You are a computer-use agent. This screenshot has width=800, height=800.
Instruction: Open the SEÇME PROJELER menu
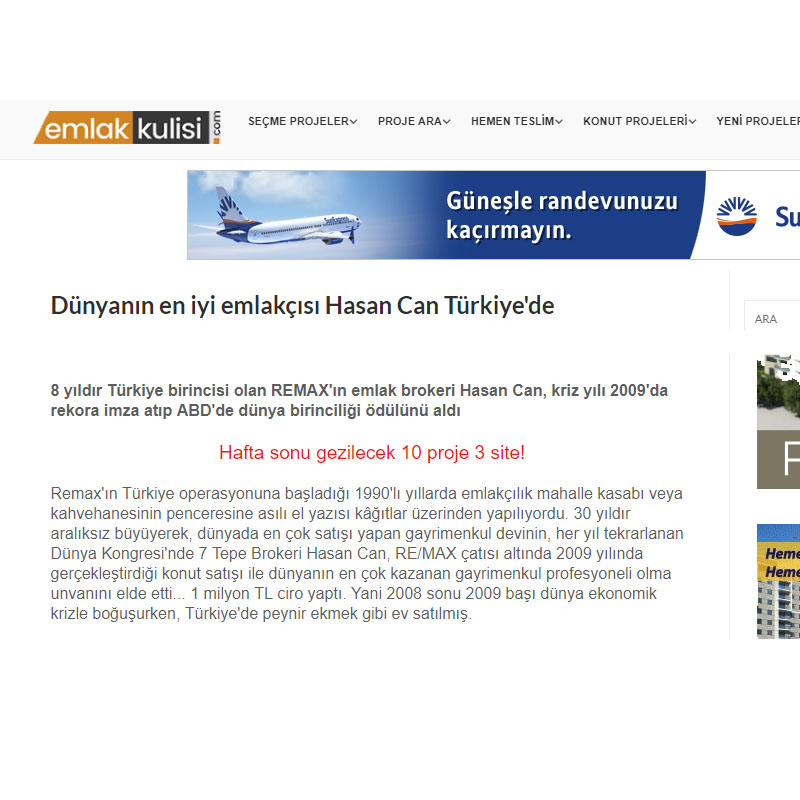(302, 121)
